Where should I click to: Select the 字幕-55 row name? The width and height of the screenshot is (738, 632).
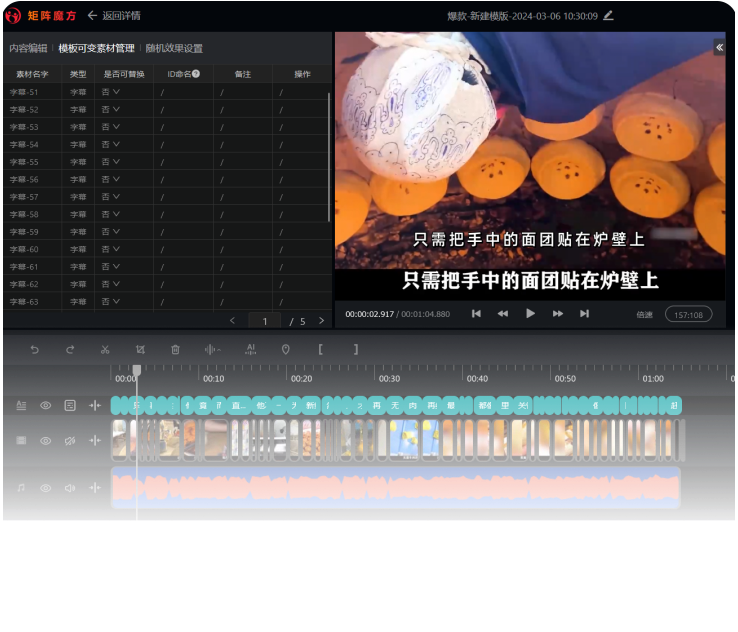[24, 162]
